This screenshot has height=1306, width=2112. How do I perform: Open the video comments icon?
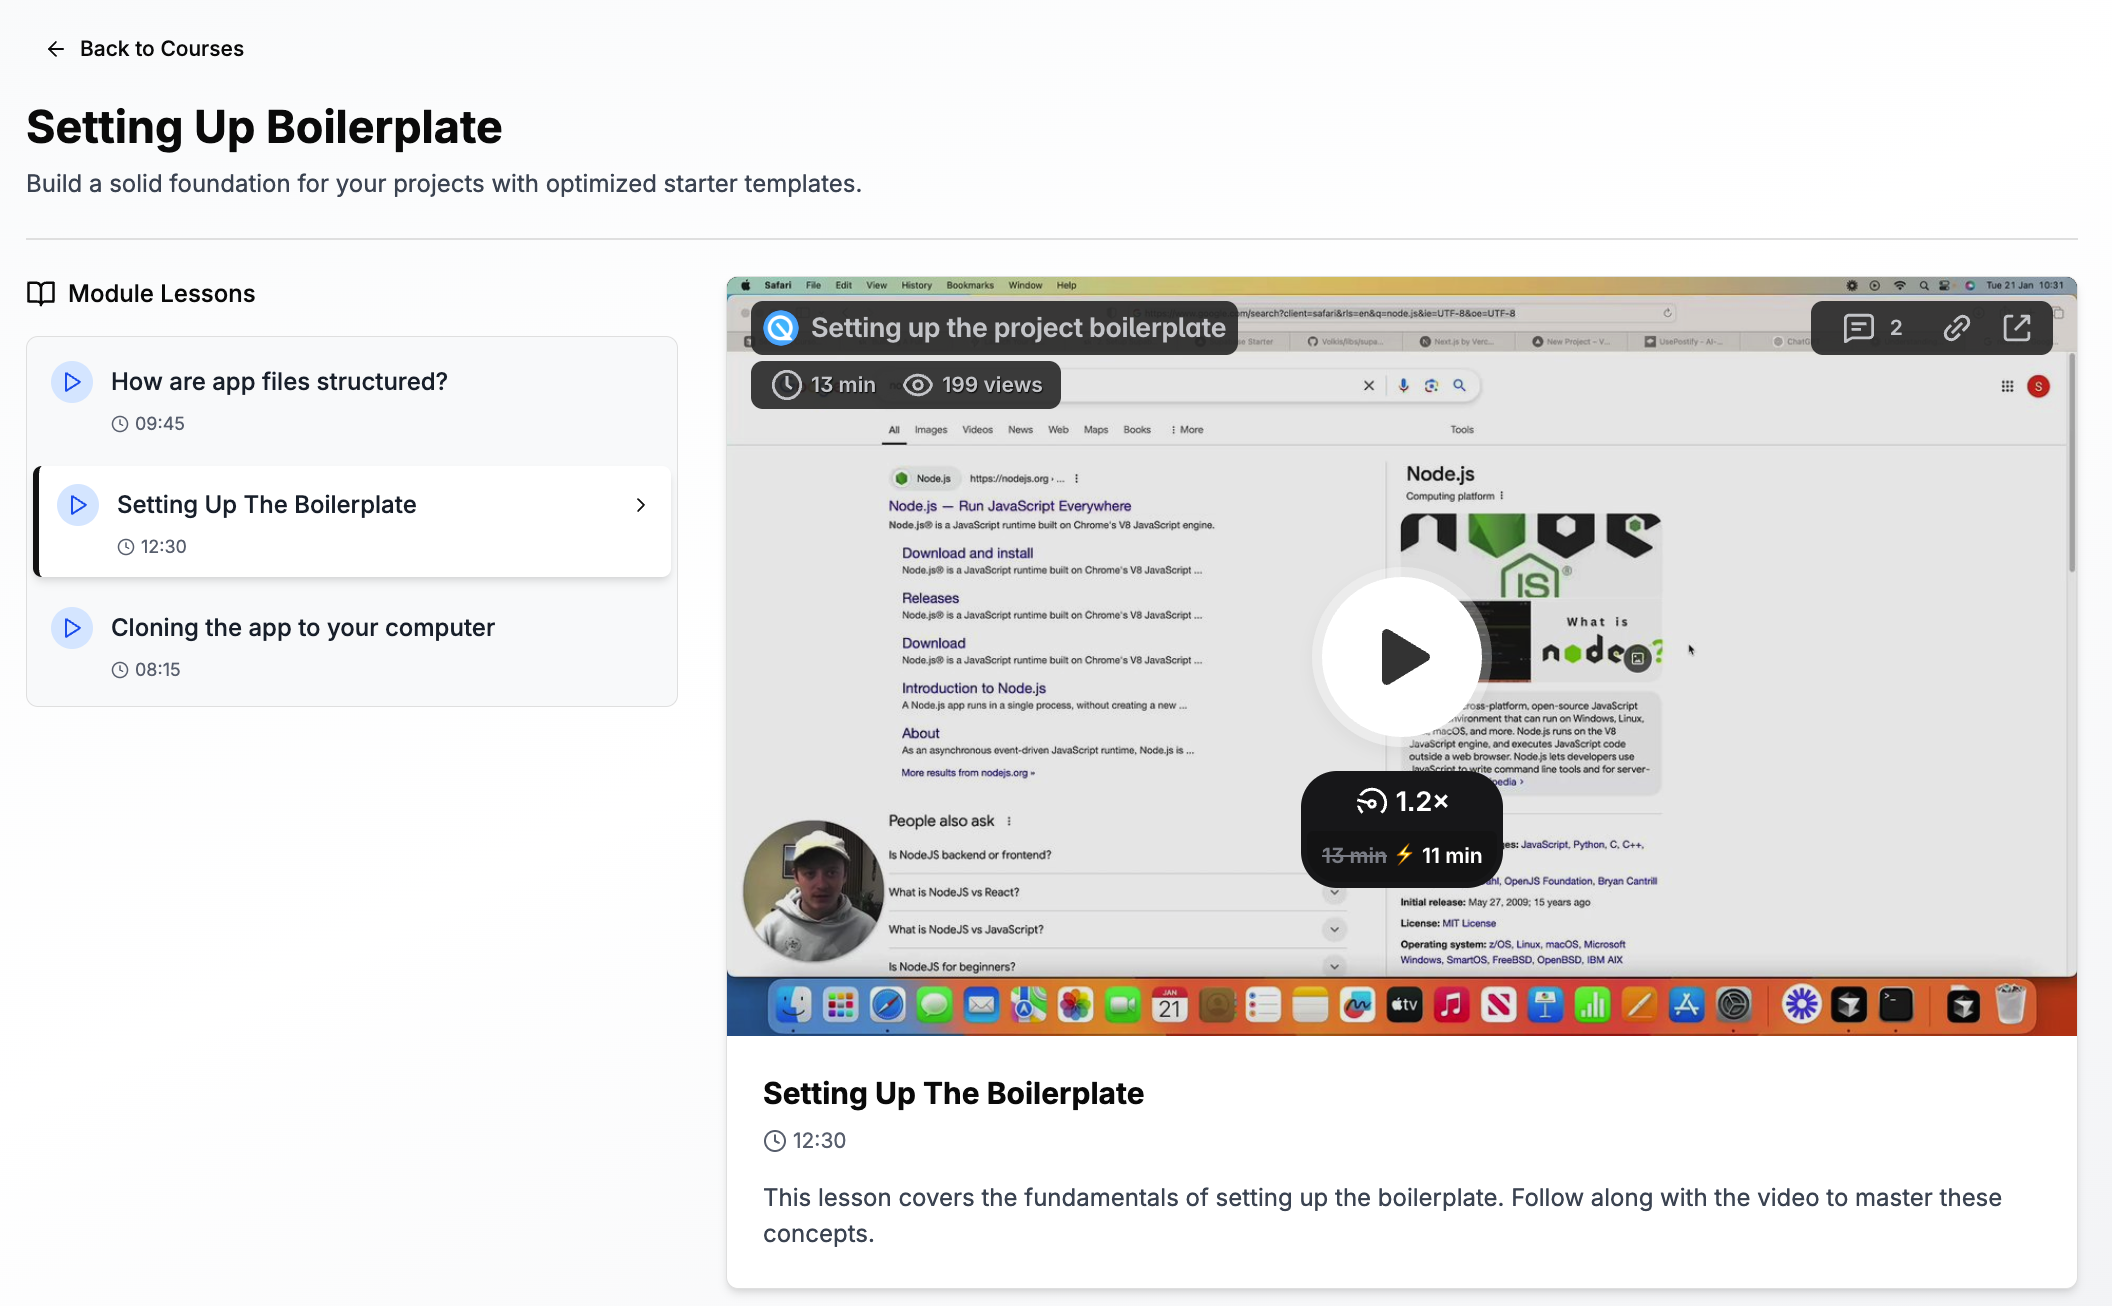pyautogui.click(x=1858, y=328)
